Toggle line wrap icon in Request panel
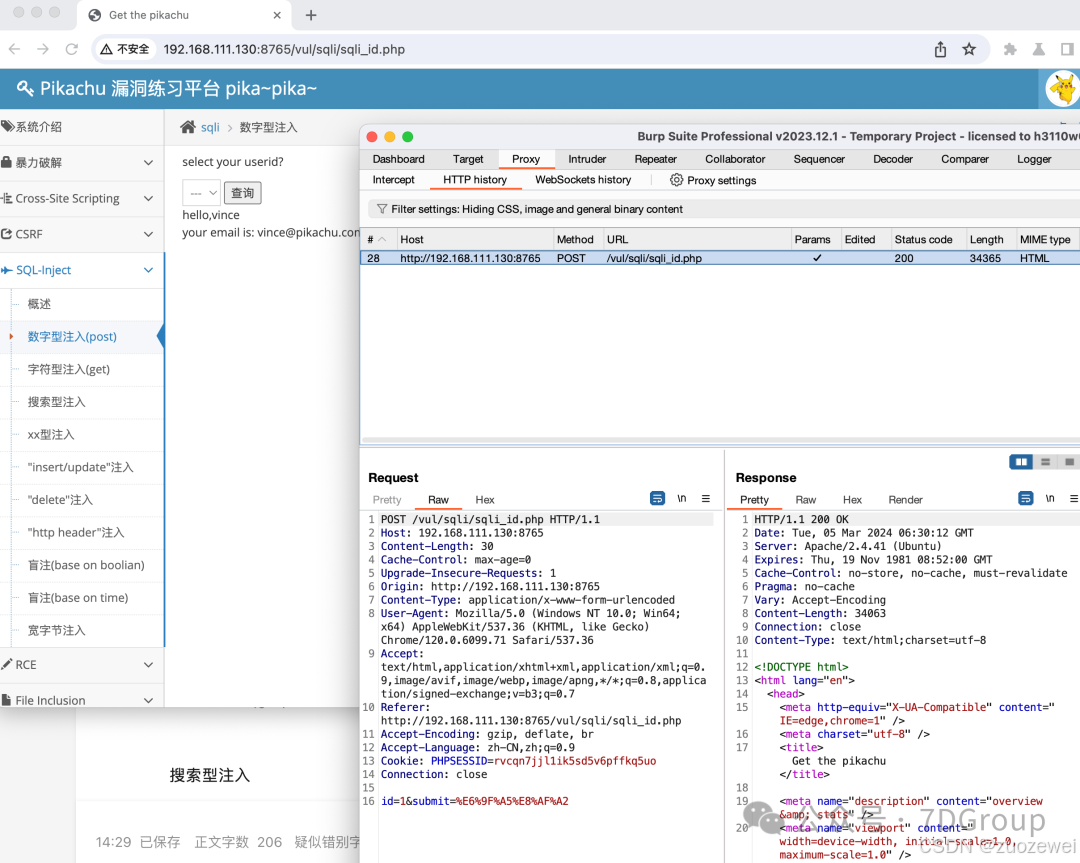 tap(657, 498)
